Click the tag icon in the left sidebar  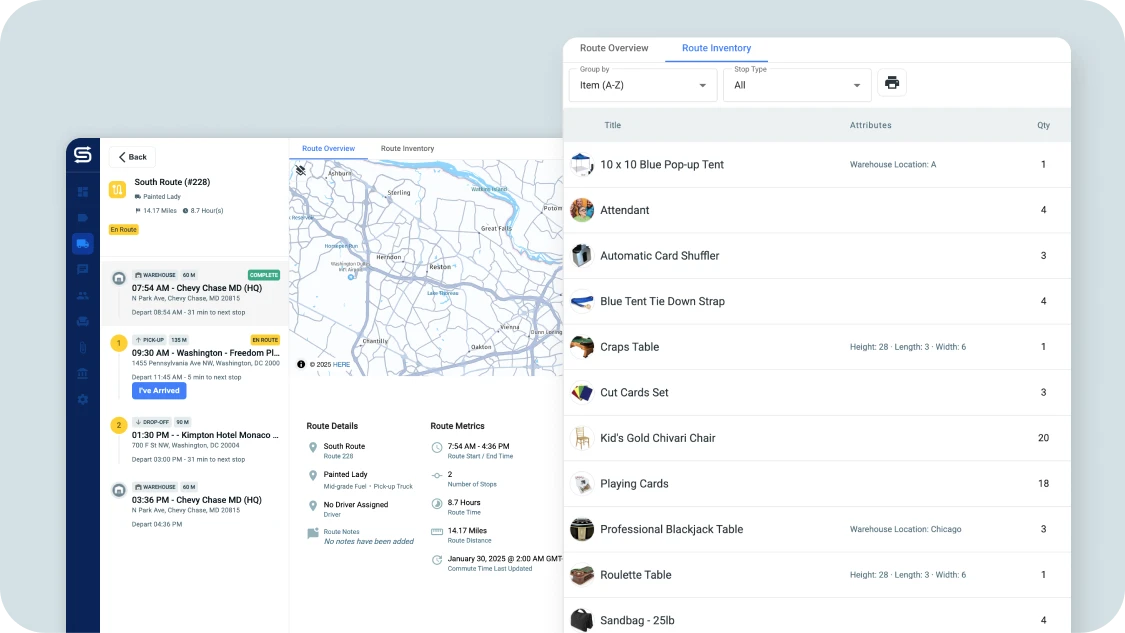point(82,217)
